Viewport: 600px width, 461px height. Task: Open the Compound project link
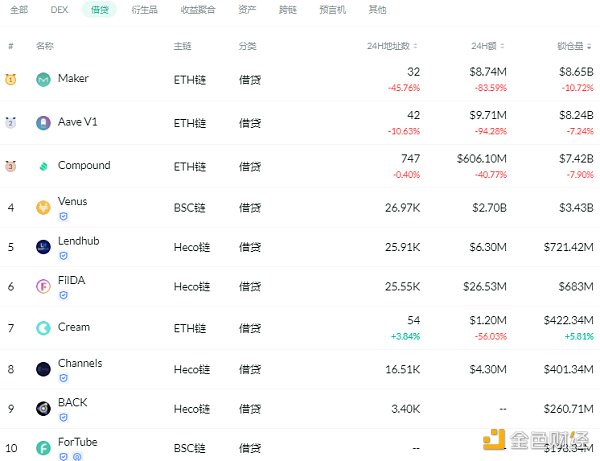84,166
